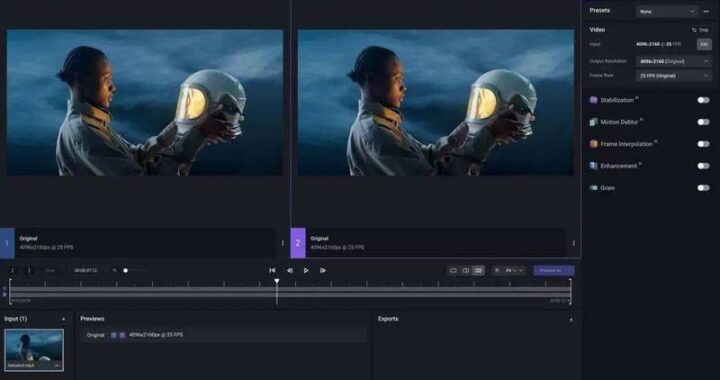The image size is (720, 380).
Task: Expand Output Resolution dropdown
Action: pyautogui.click(x=674, y=61)
